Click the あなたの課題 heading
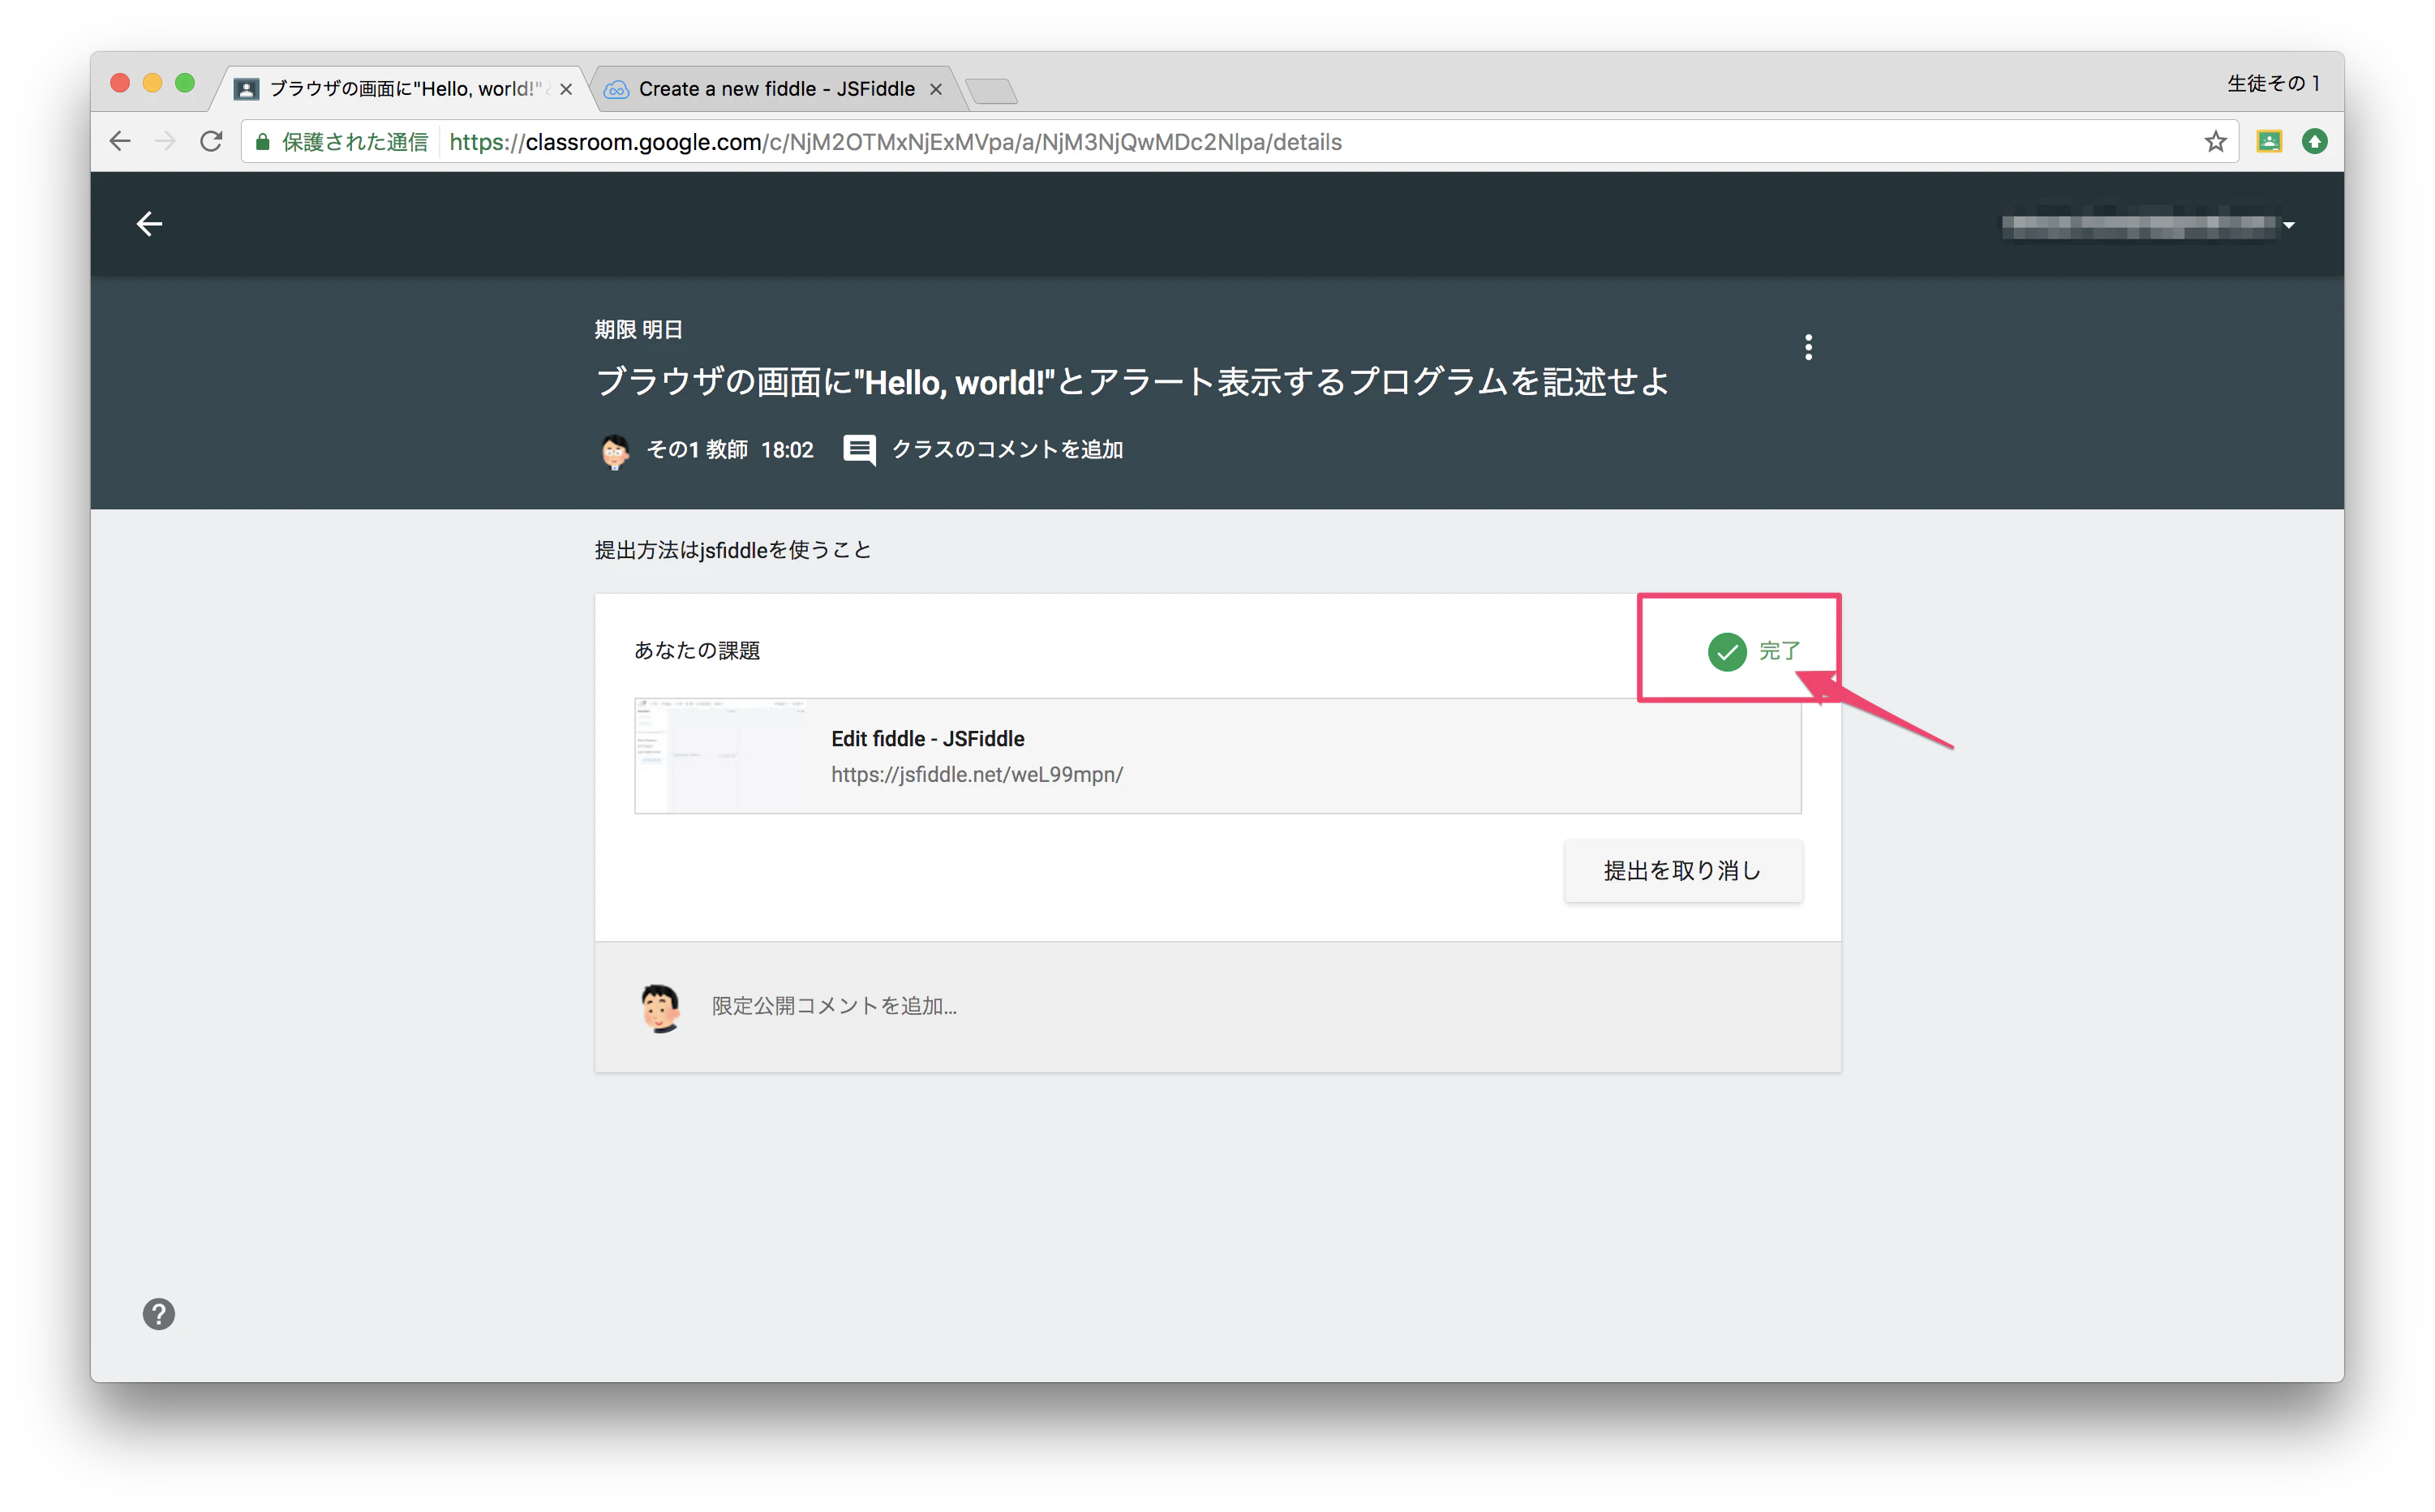The height and width of the screenshot is (1512, 2435). (x=697, y=651)
